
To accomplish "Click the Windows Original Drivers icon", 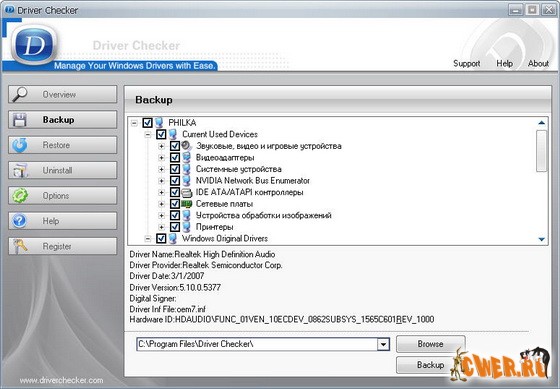I will point(173,238).
